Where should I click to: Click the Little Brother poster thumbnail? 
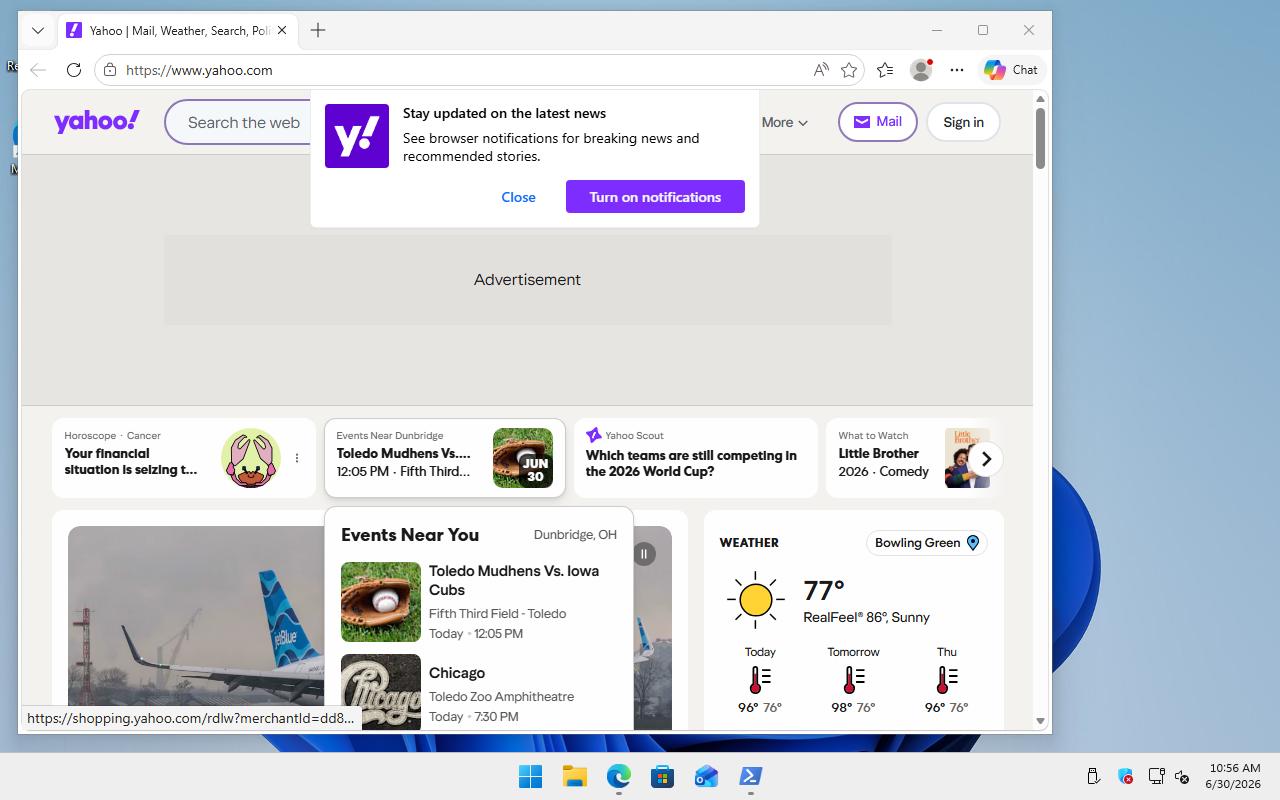point(967,458)
